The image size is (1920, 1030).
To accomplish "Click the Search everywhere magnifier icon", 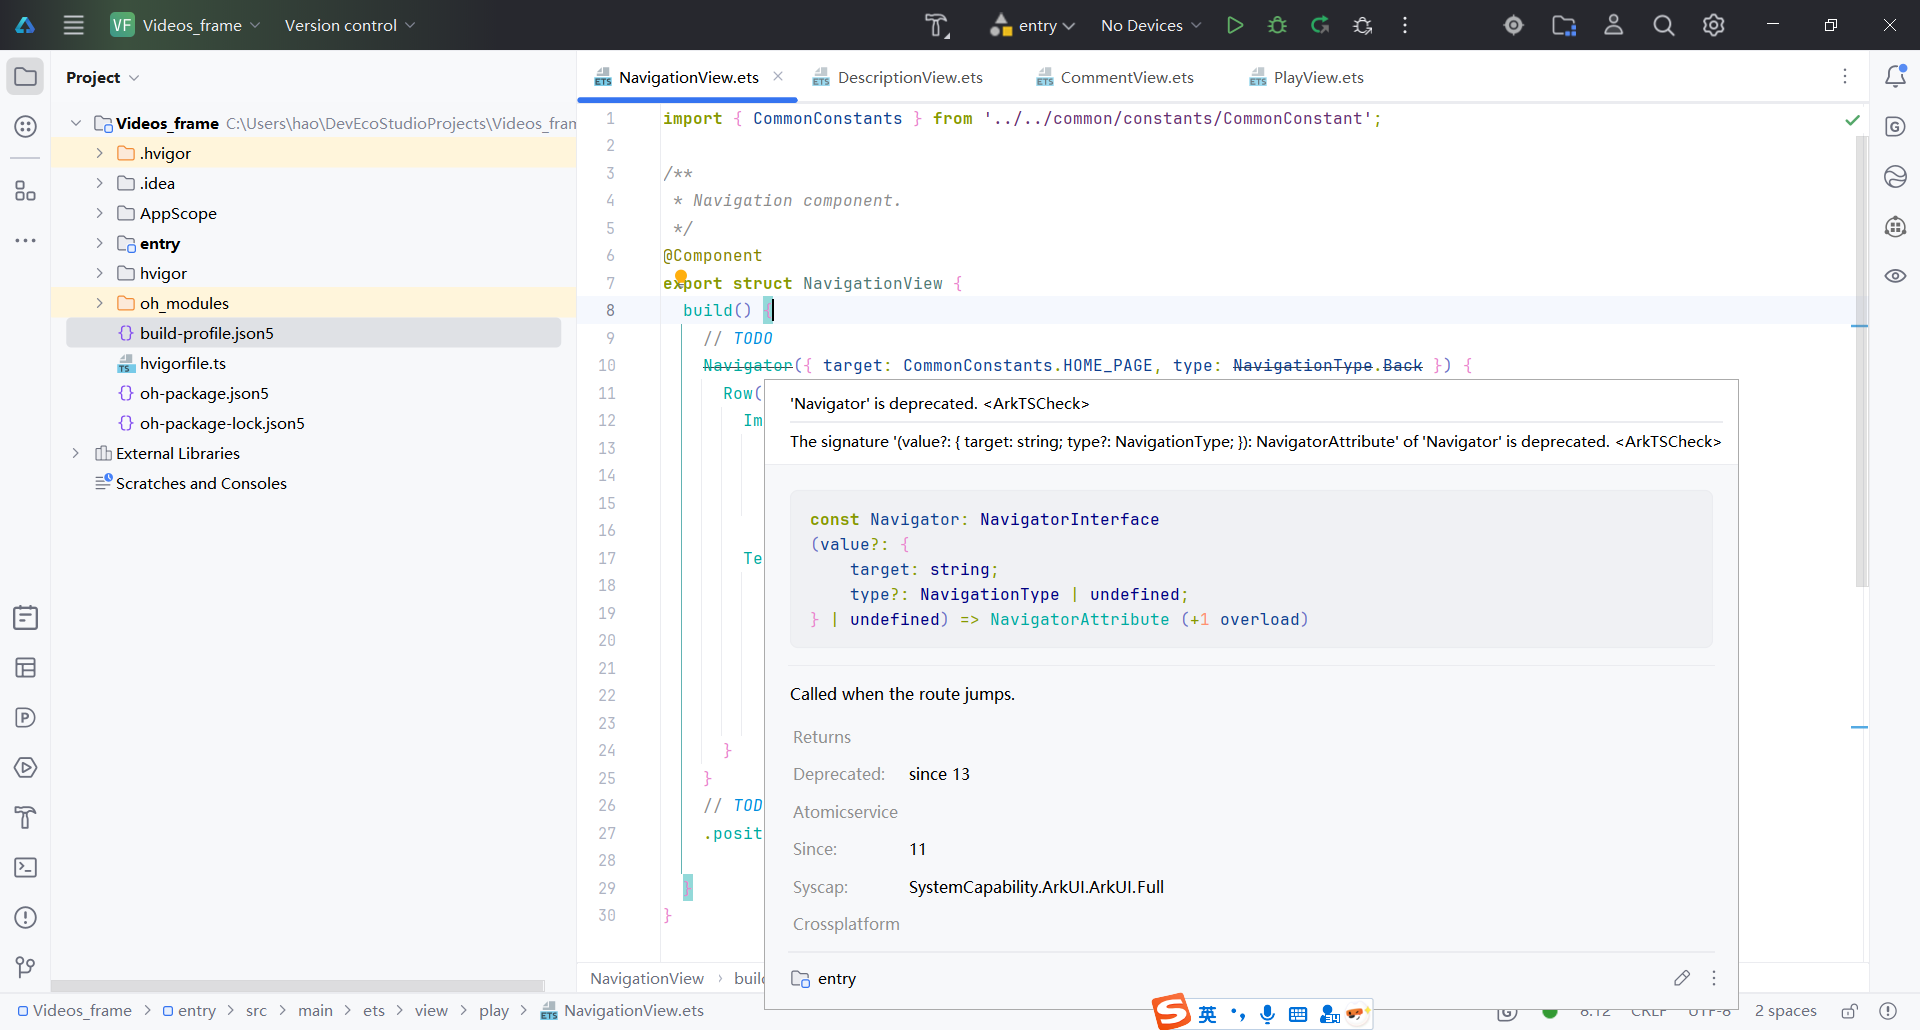I will (1663, 25).
